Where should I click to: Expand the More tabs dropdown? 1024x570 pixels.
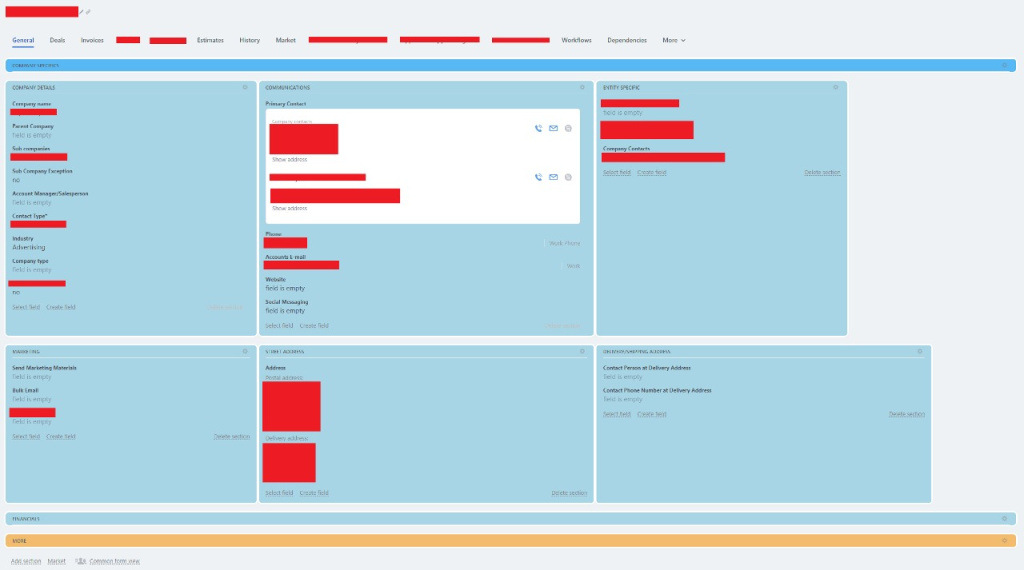click(673, 40)
